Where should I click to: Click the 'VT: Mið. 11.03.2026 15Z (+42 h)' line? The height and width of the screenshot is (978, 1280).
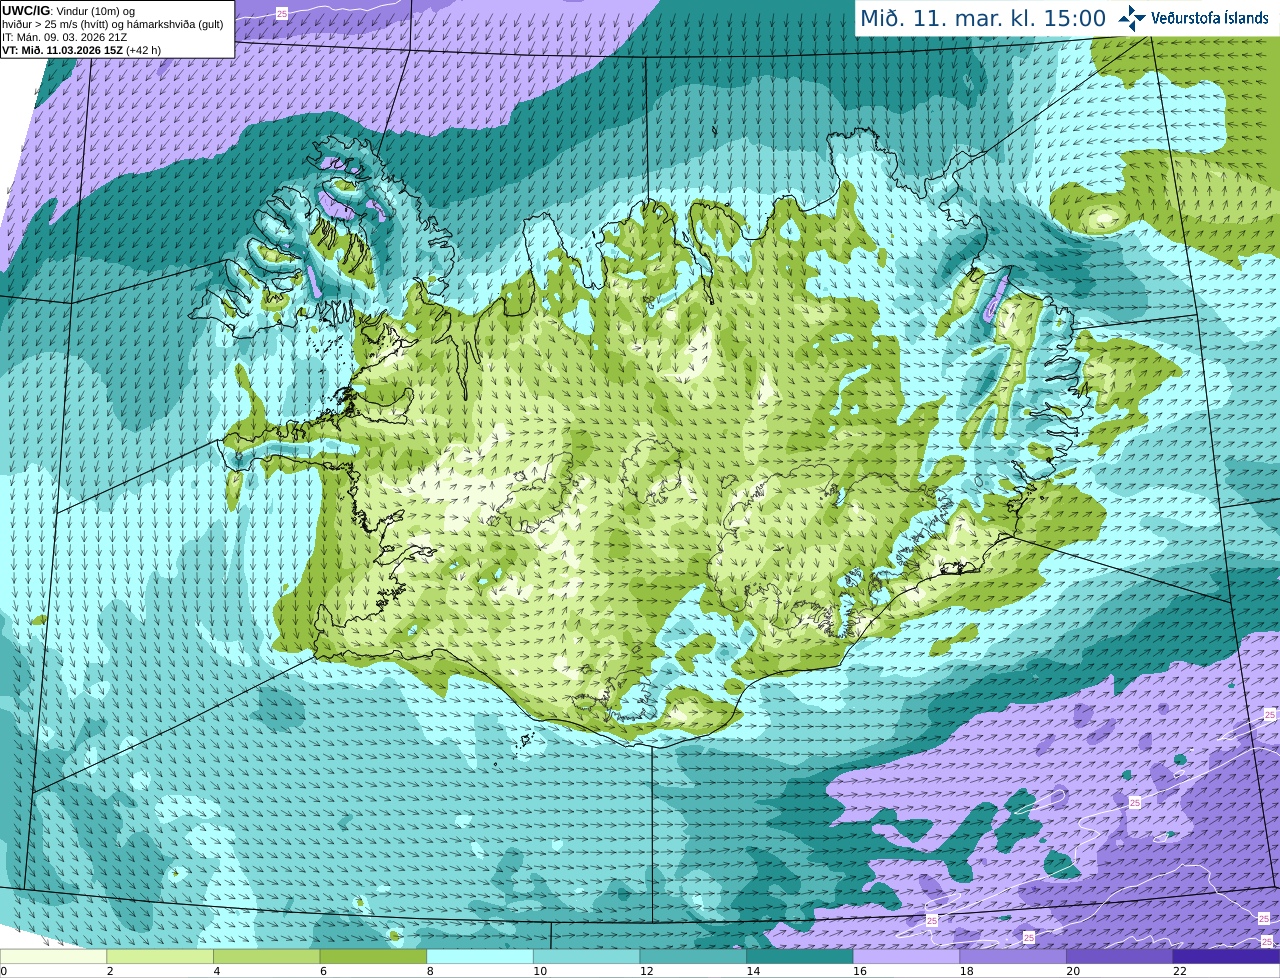pyautogui.click(x=81, y=50)
